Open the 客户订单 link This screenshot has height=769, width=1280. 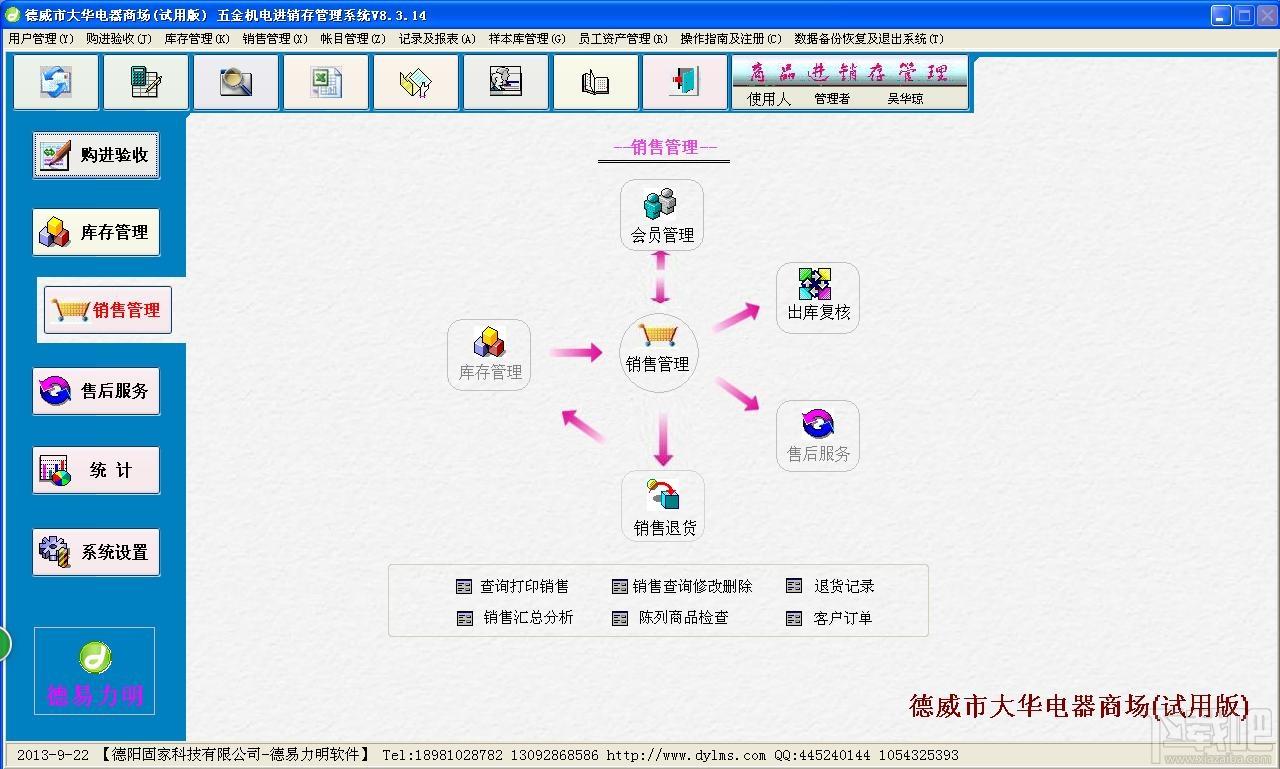pos(842,619)
